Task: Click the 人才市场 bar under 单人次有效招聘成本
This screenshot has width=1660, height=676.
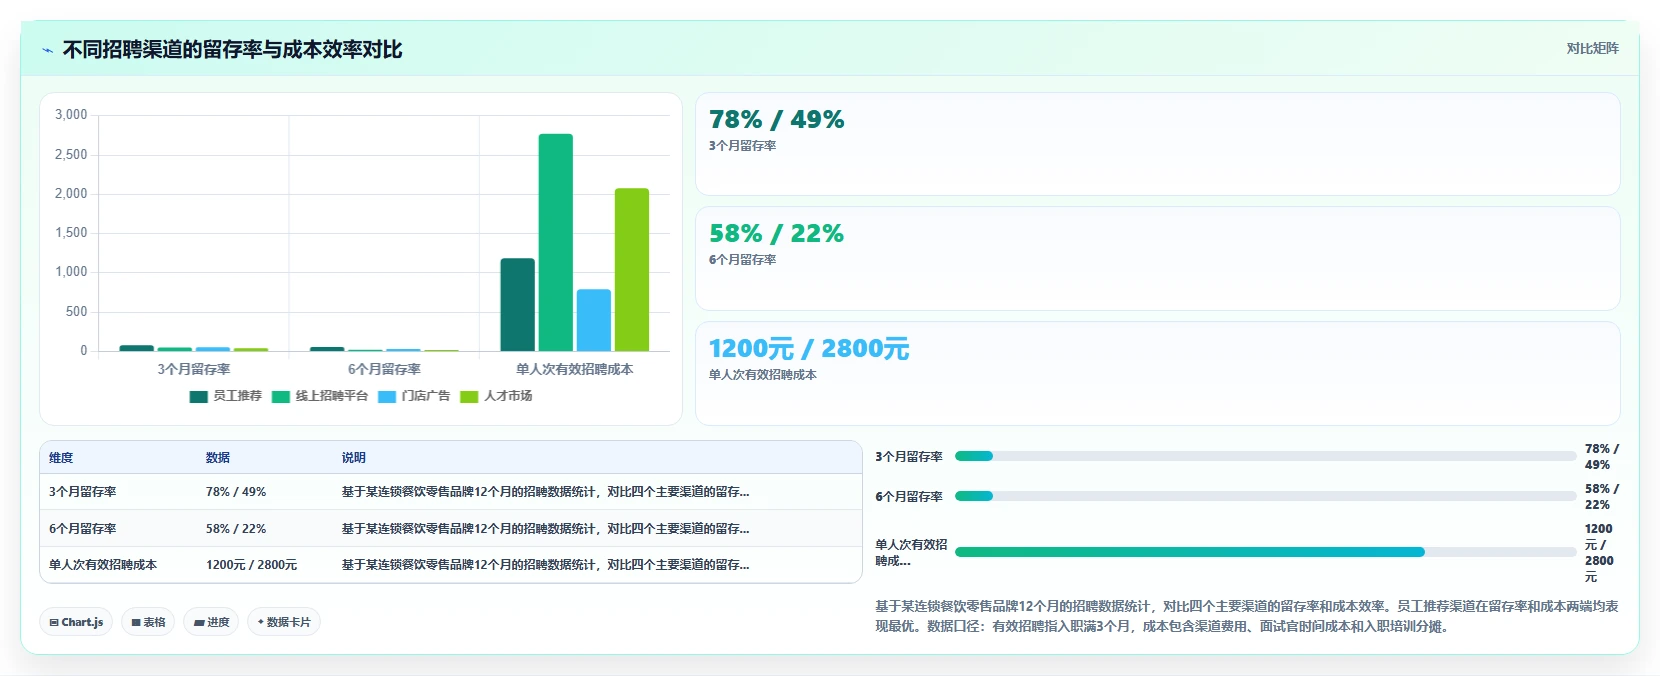Action: [632, 270]
